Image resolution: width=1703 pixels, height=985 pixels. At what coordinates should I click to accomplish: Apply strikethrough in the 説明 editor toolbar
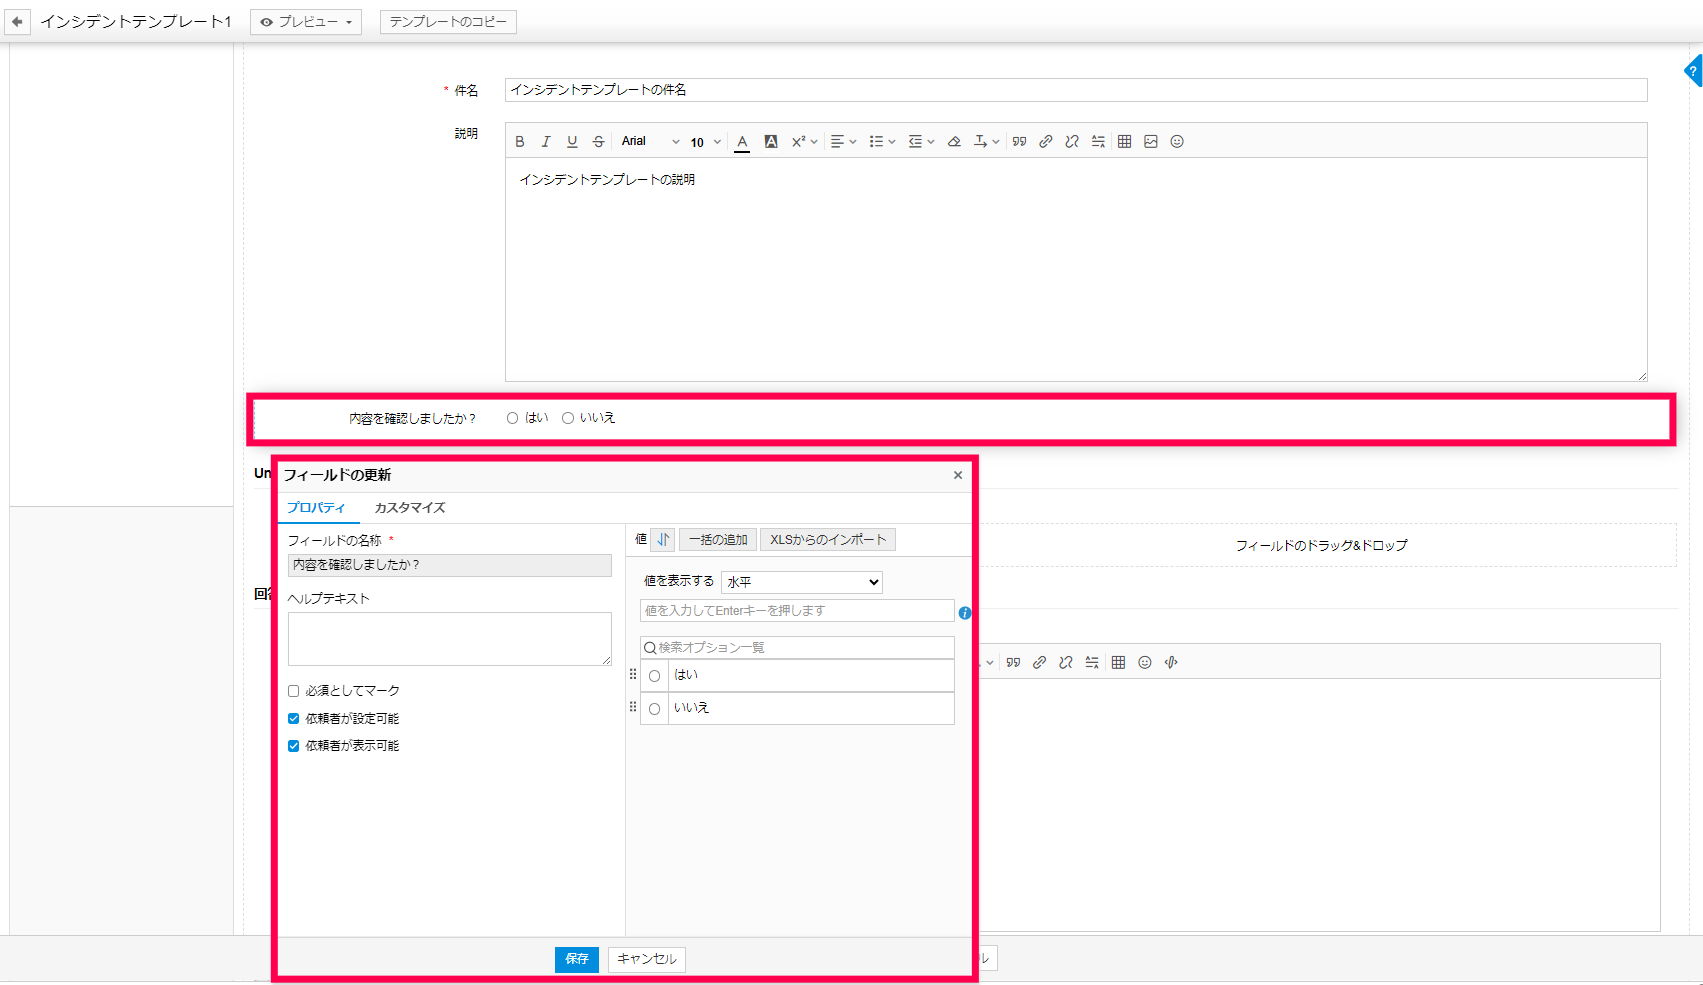[x=598, y=142]
